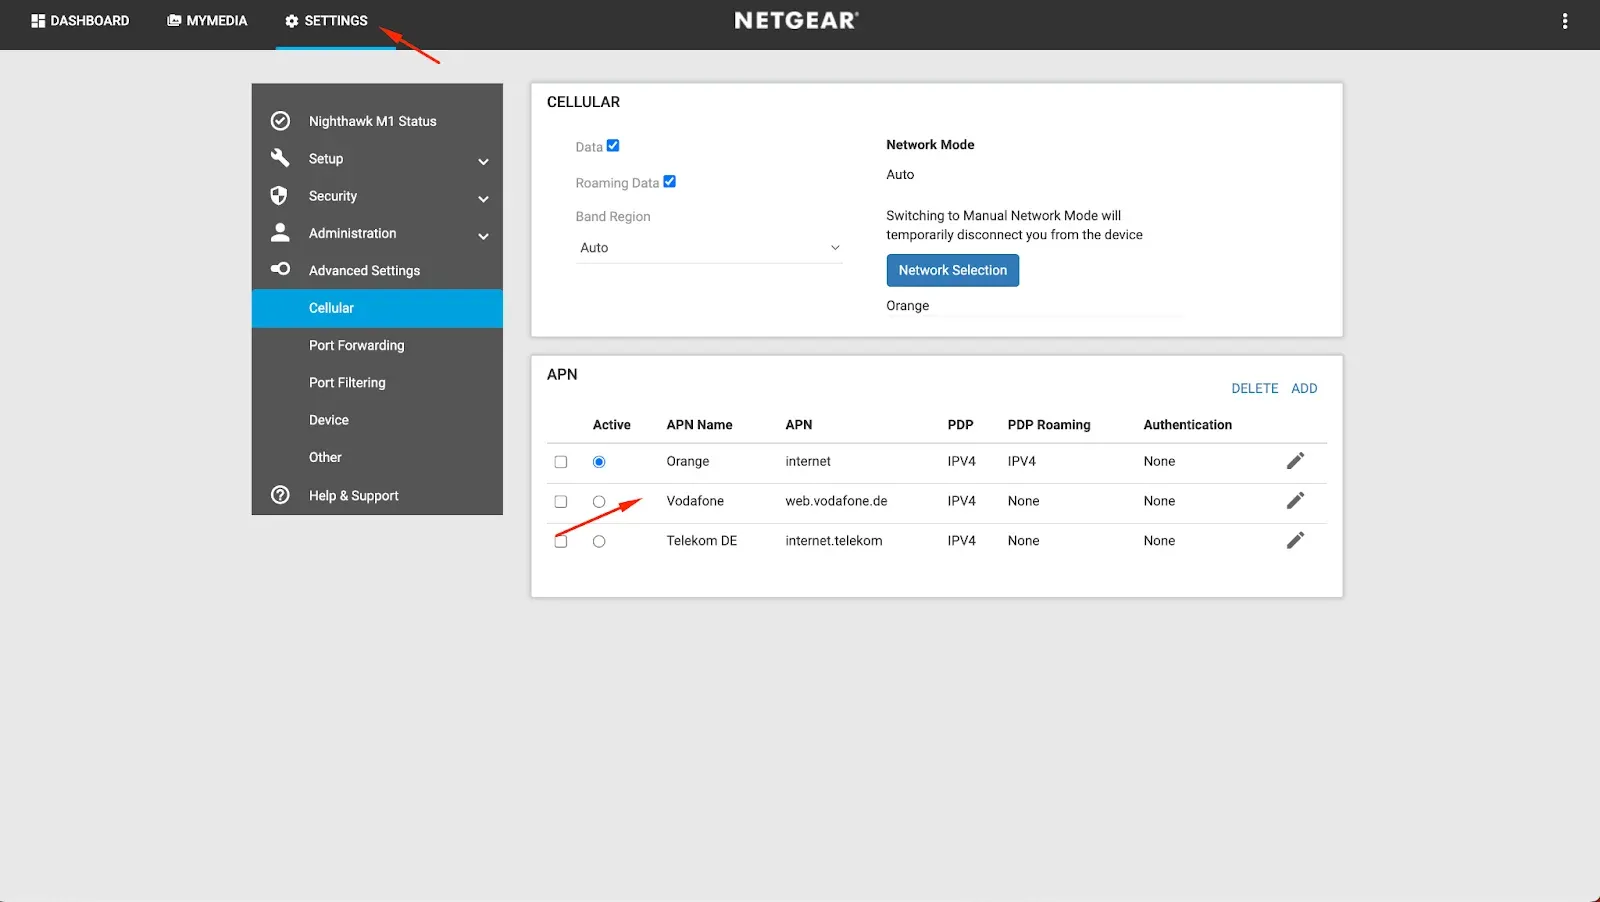Click the Telekom DE APN name

tap(702, 541)
